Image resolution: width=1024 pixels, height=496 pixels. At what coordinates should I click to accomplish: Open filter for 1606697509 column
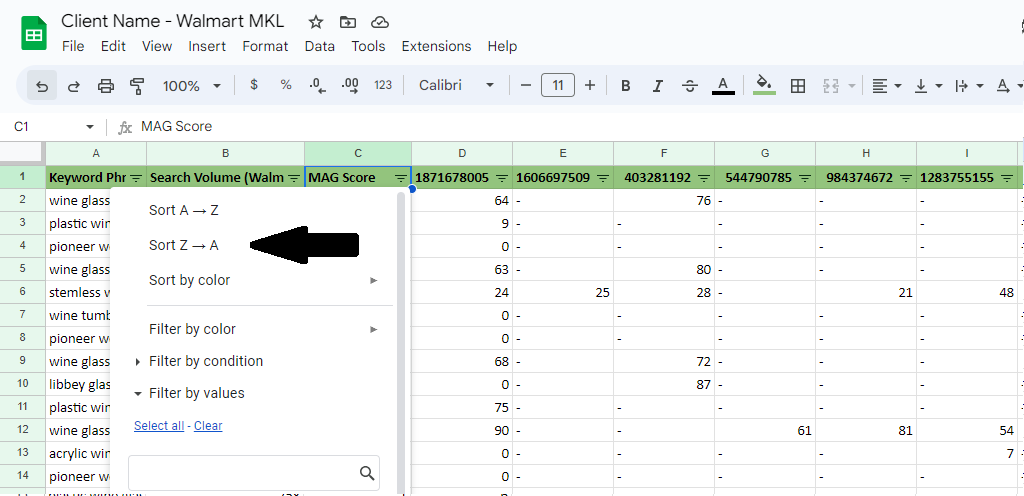click(x=603, y=178)
